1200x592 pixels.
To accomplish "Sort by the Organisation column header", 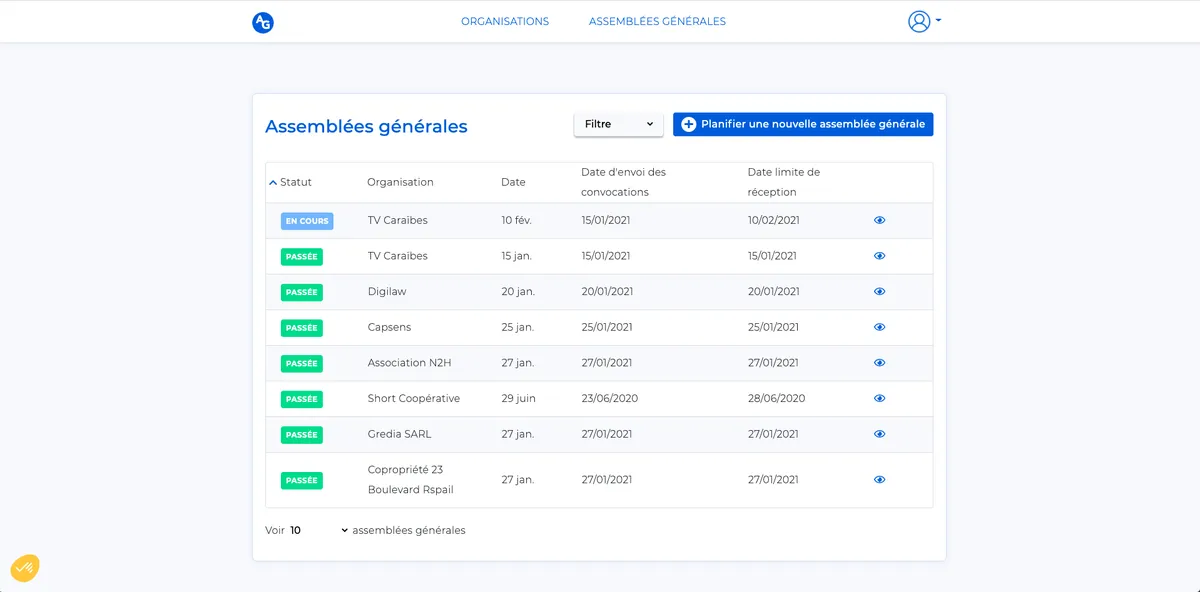I will click(400, 182).
